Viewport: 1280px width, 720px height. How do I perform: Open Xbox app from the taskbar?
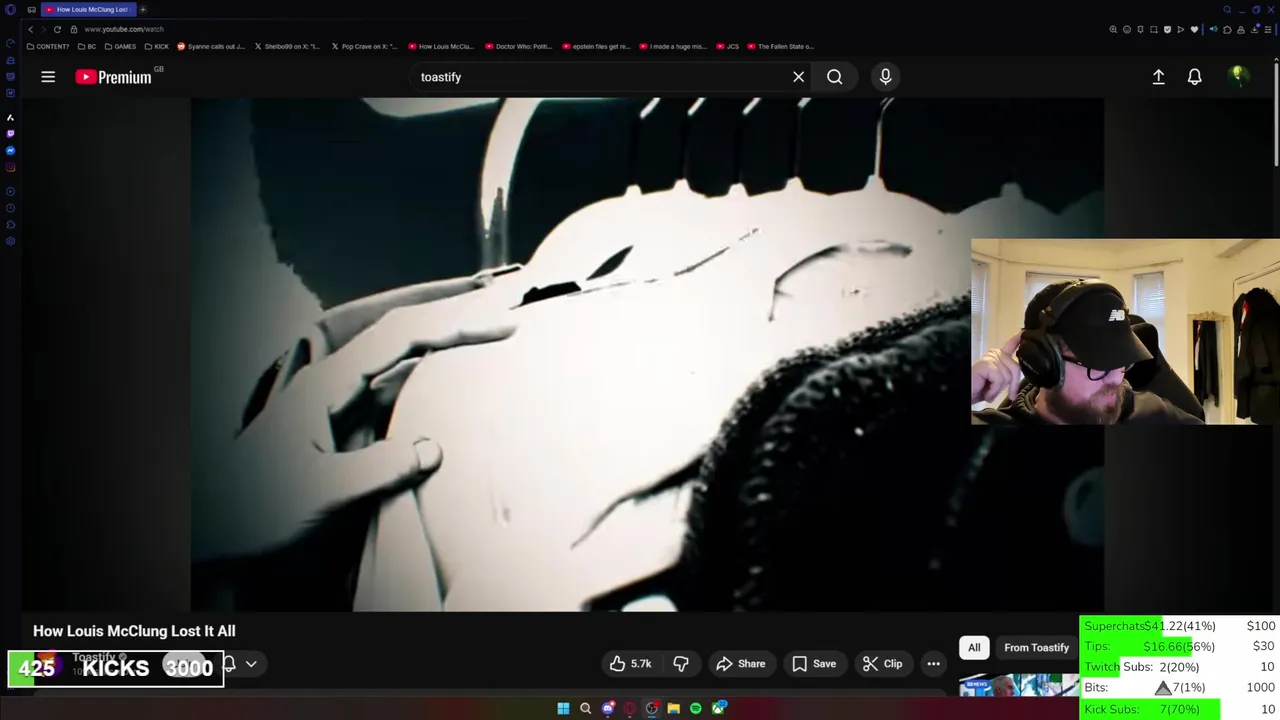tap(718, 709)
